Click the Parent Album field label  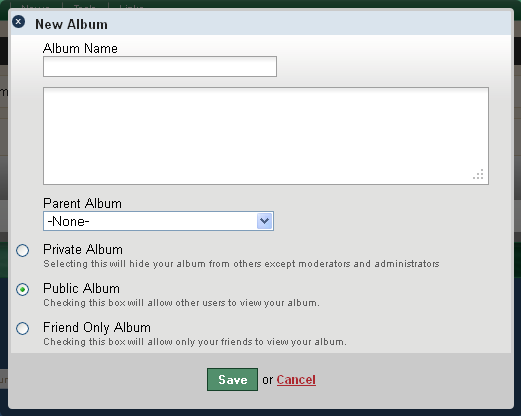click(82, 203)
